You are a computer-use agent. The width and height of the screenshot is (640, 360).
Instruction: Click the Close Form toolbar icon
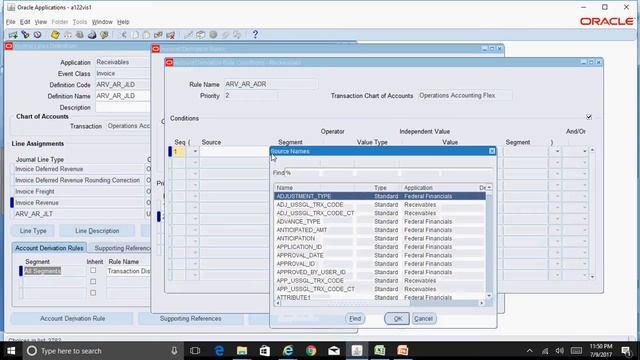pyautogui.click(x=104, y=35)
